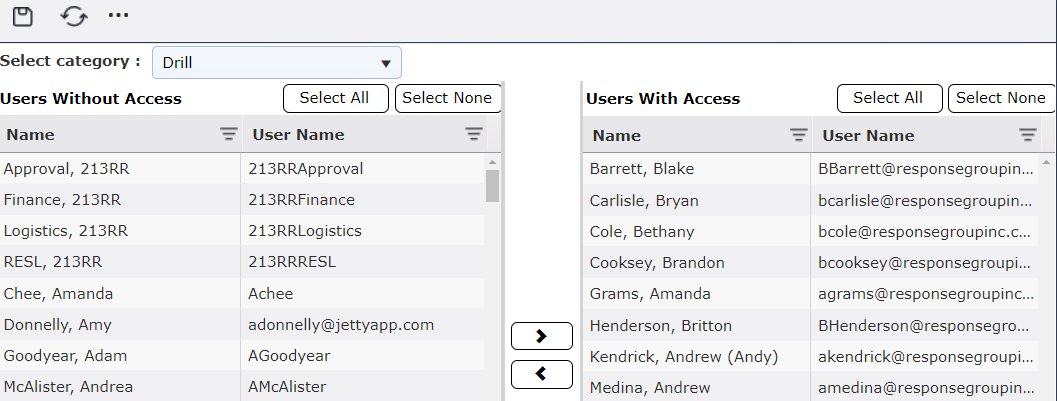Click scroll up arrow in Users With Access list

pyautogui.click(x=1047, y=161)
